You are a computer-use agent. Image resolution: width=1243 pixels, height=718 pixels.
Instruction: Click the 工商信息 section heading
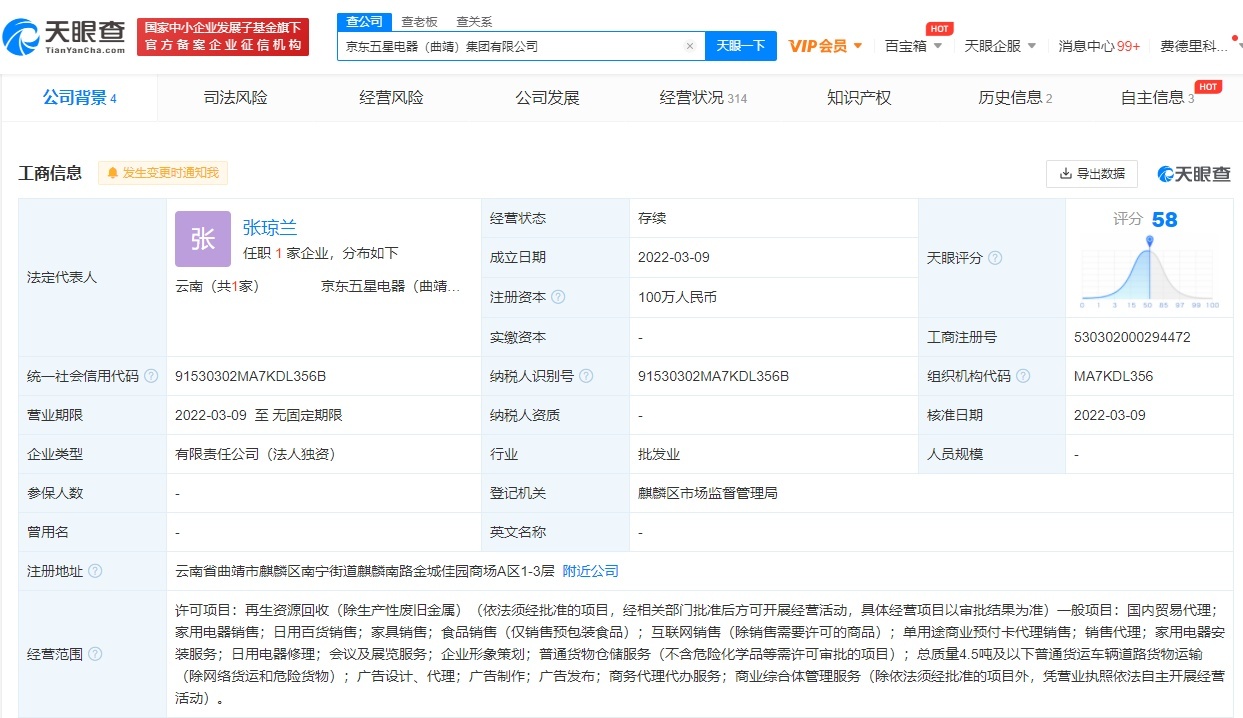(50, 173)
